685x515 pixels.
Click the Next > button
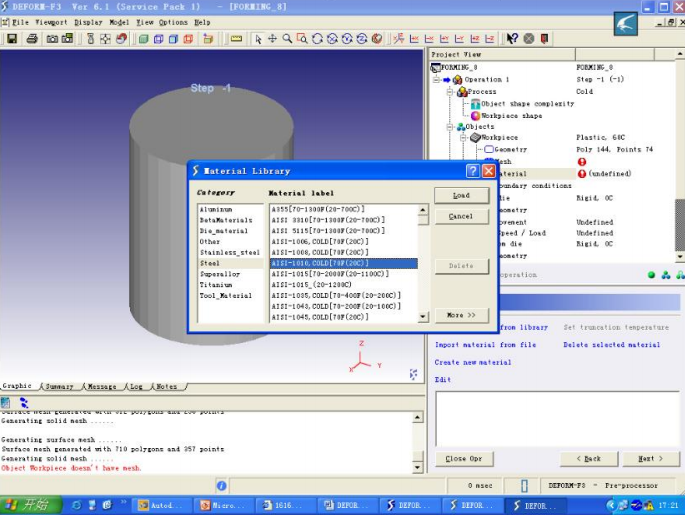click(x=650, y=459)
